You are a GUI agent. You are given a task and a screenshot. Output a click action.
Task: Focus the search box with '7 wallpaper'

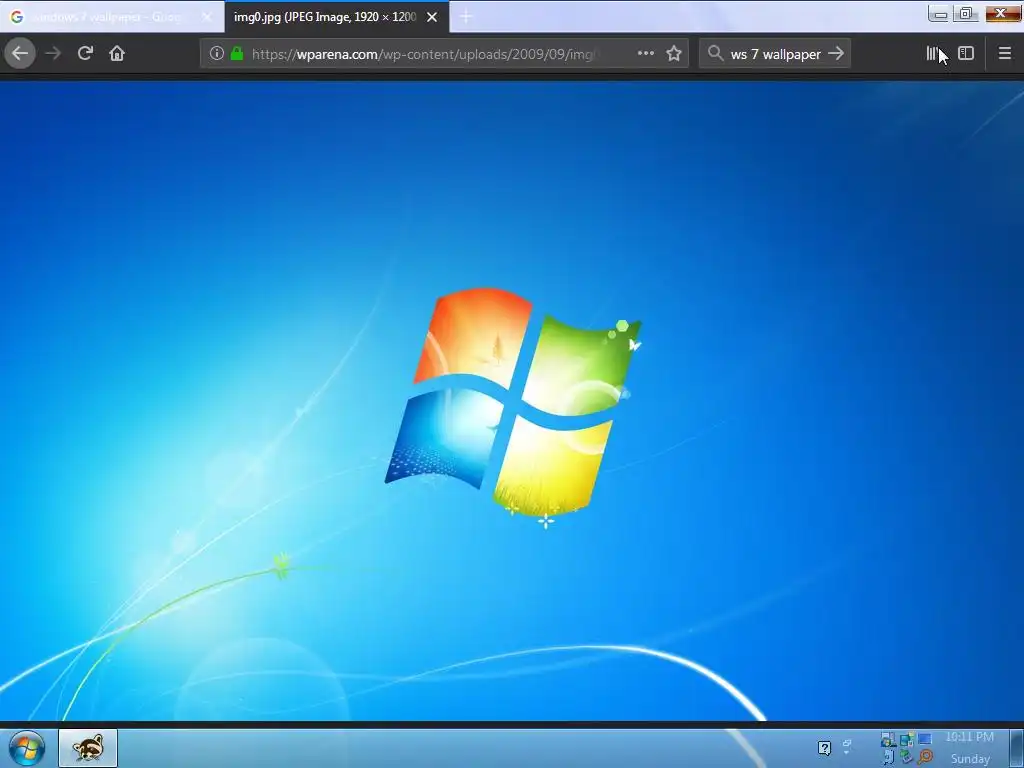click(x=775, y=54)
